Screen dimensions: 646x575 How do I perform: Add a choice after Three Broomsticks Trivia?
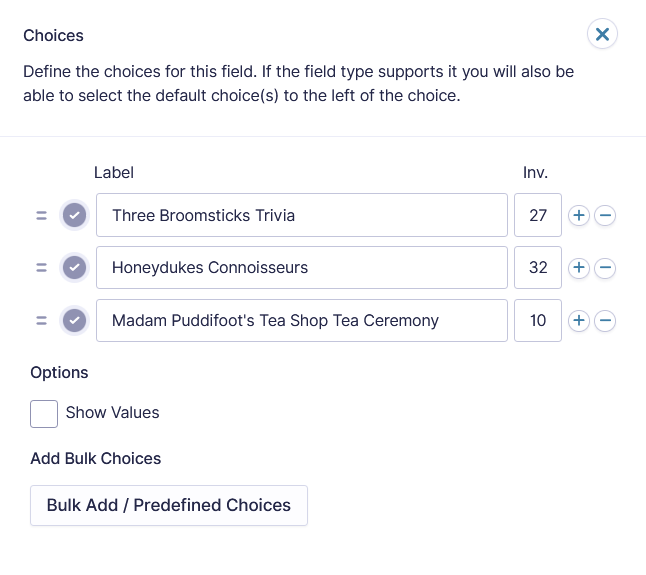tap(579, 215)
